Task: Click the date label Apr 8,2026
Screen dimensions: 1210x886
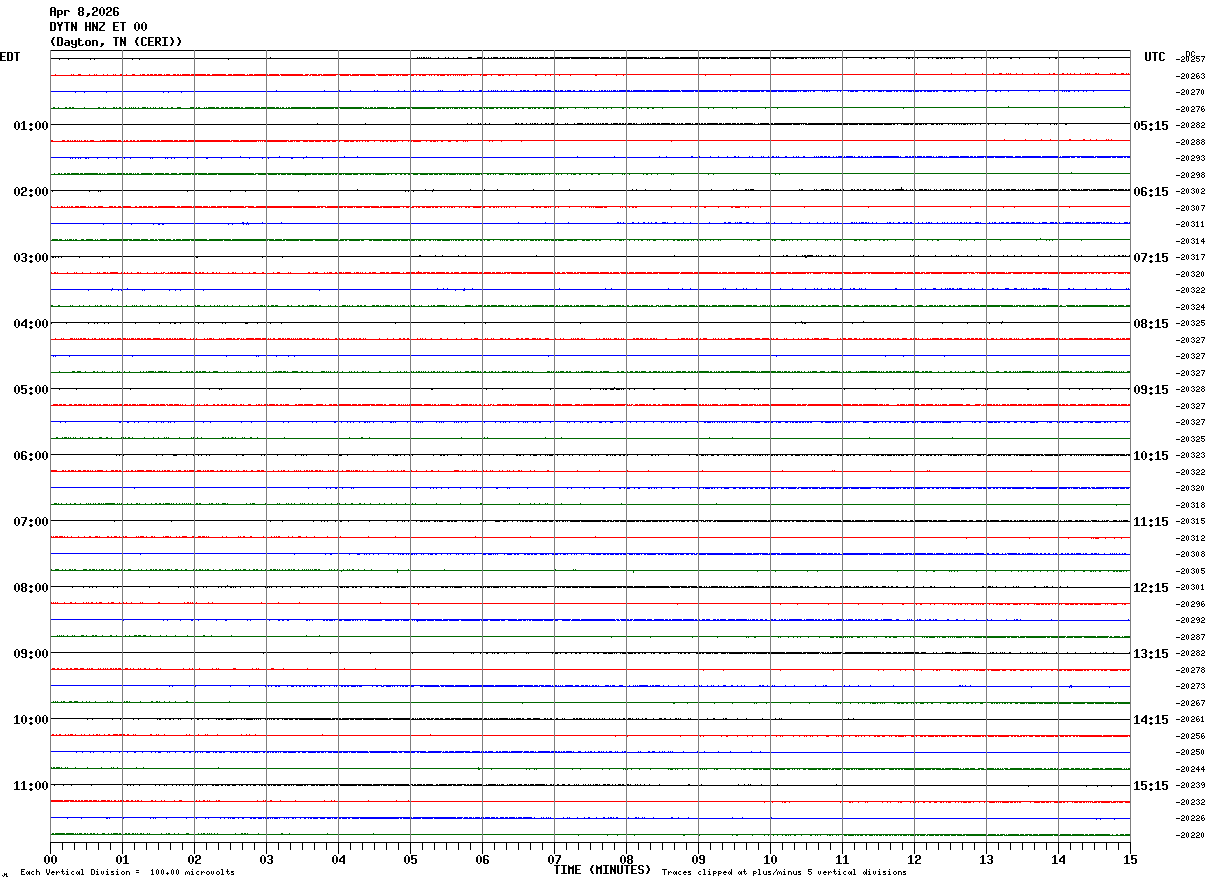Action: coord(84,12)
